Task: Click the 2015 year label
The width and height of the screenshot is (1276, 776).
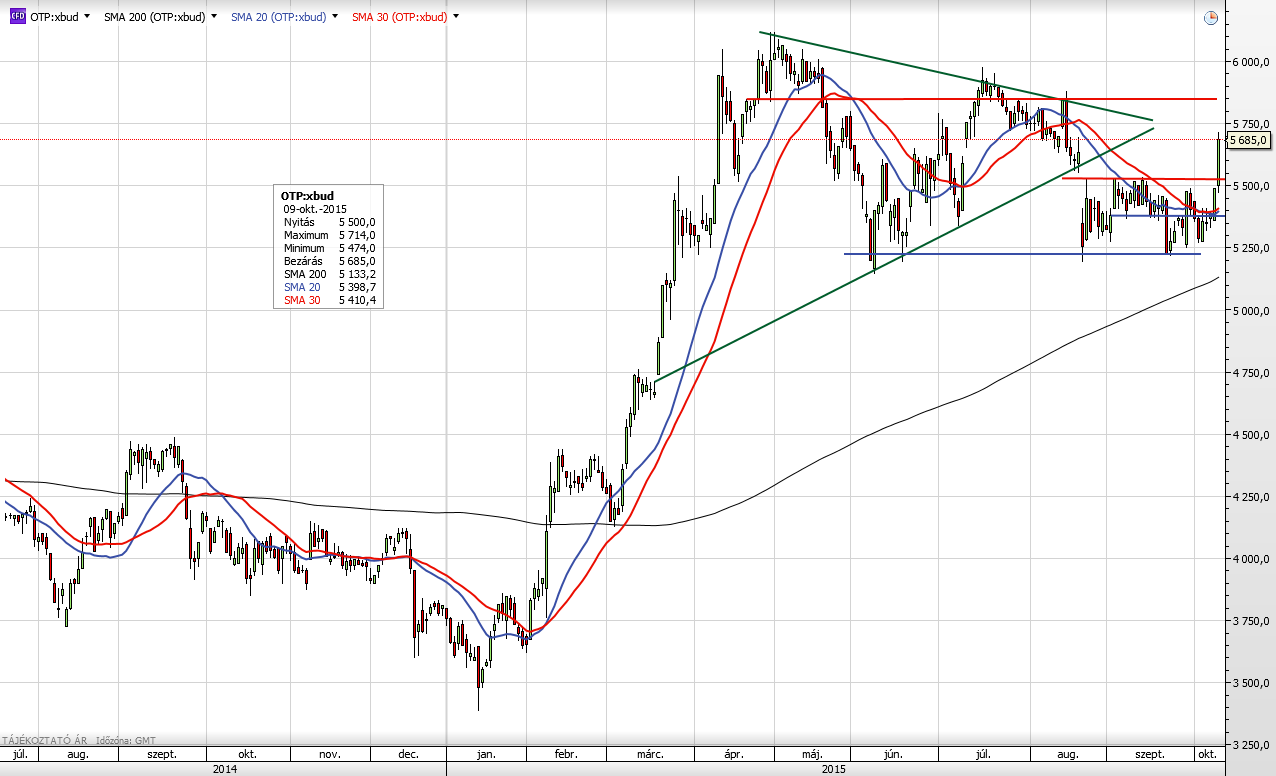Action: [x=835, y=769]
